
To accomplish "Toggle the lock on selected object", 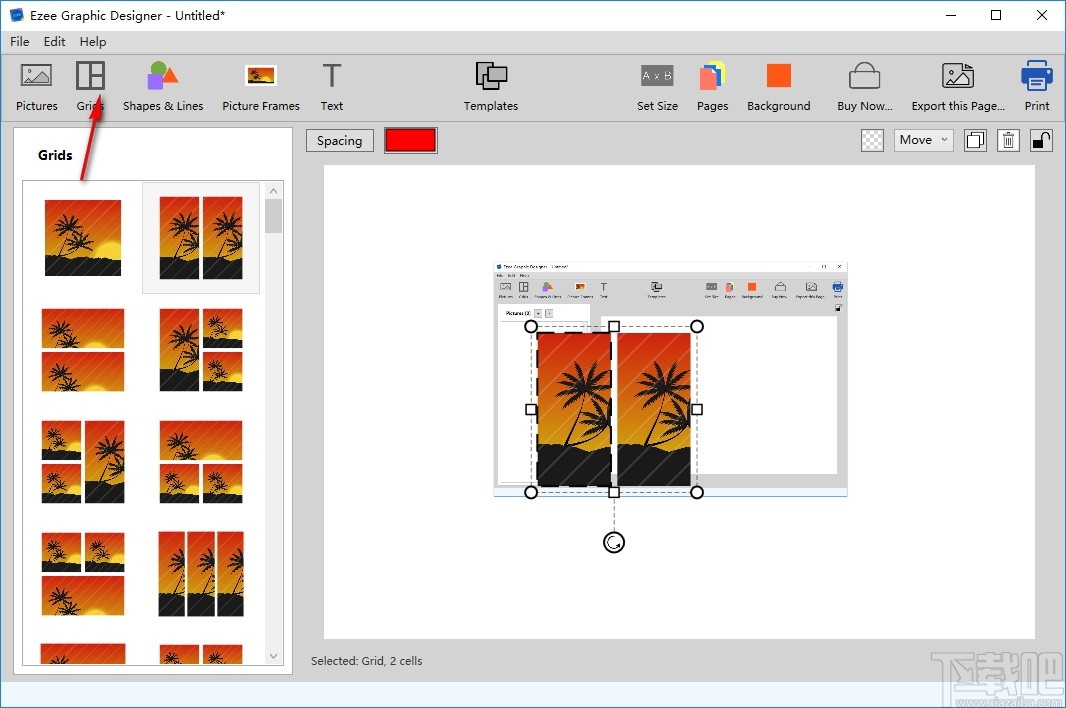I will (1042, 140).
